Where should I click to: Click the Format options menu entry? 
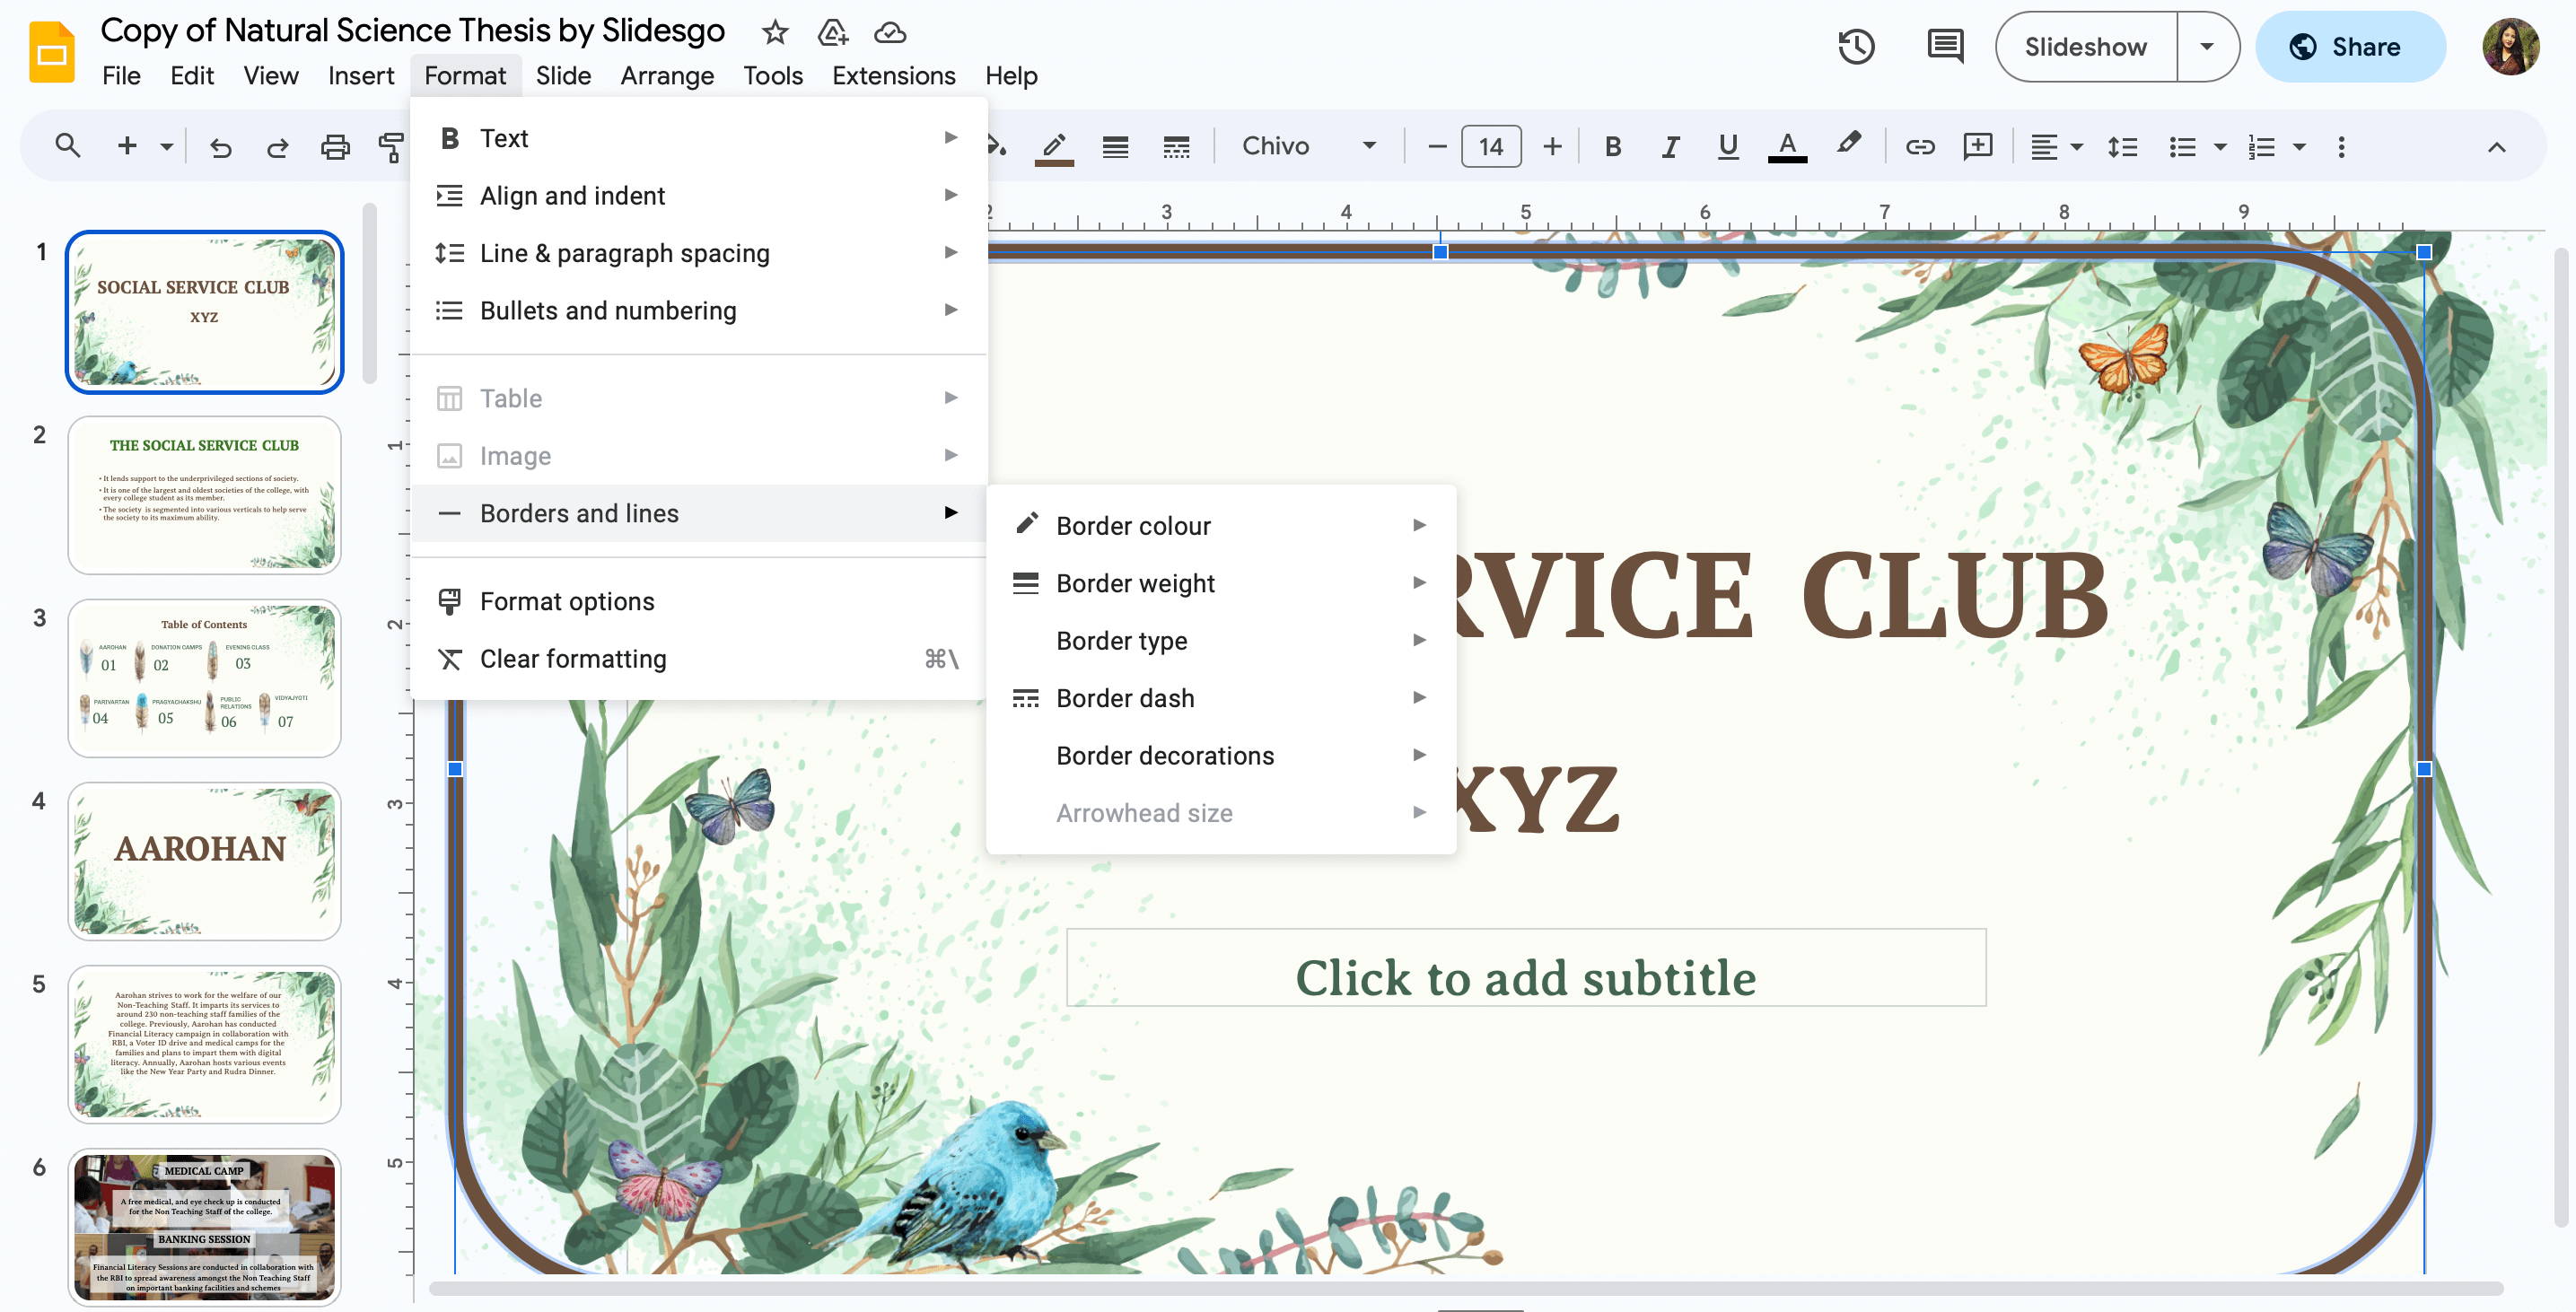[567, 600]
